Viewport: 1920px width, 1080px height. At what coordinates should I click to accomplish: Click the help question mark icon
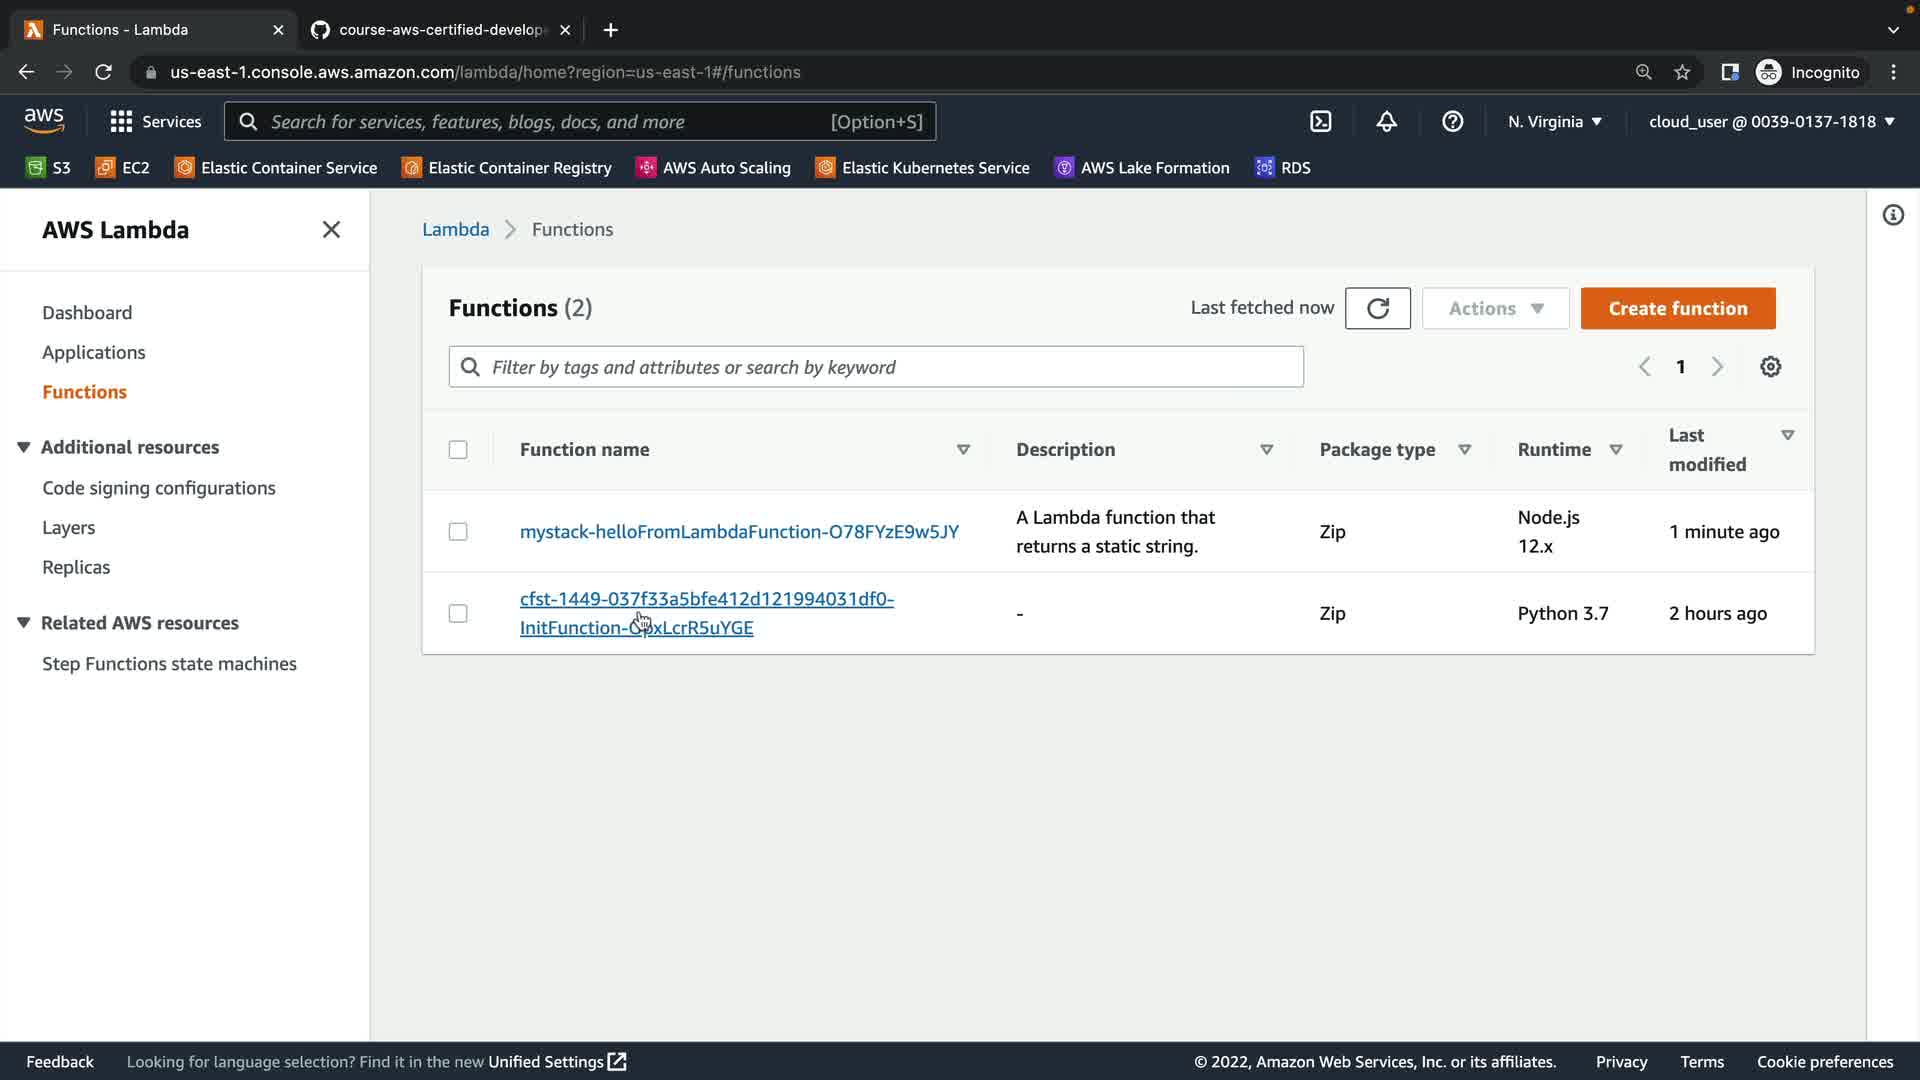1452,122
